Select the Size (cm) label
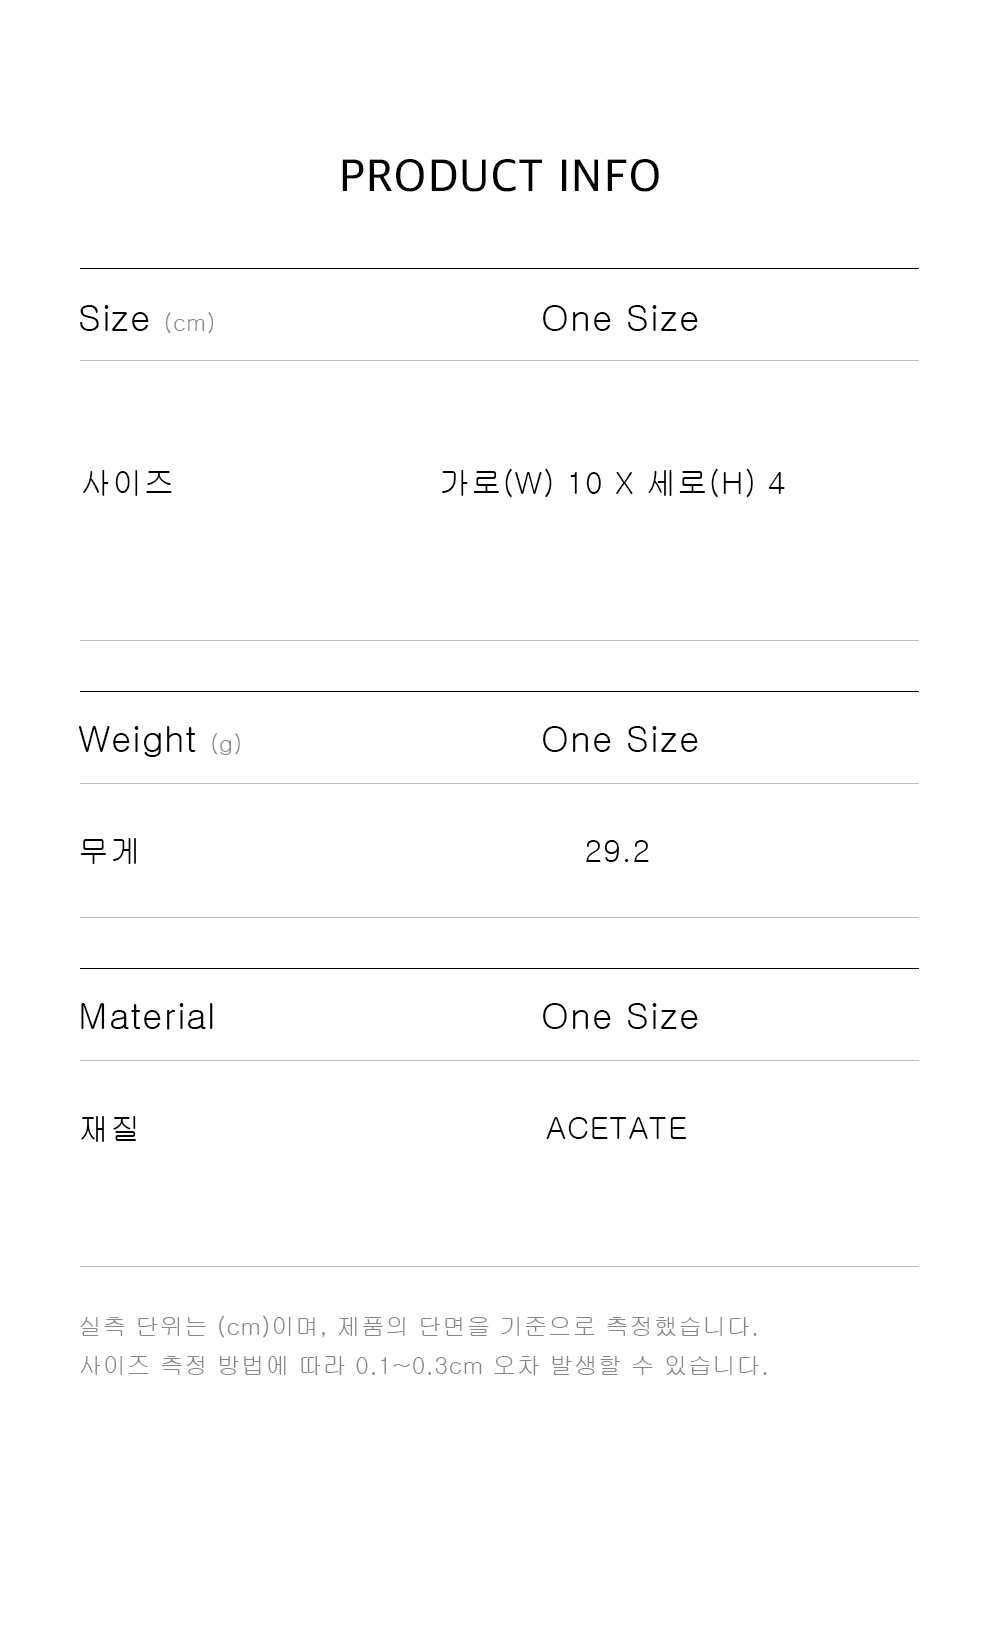This screenshot has width=1000, height=1647. 147,319
